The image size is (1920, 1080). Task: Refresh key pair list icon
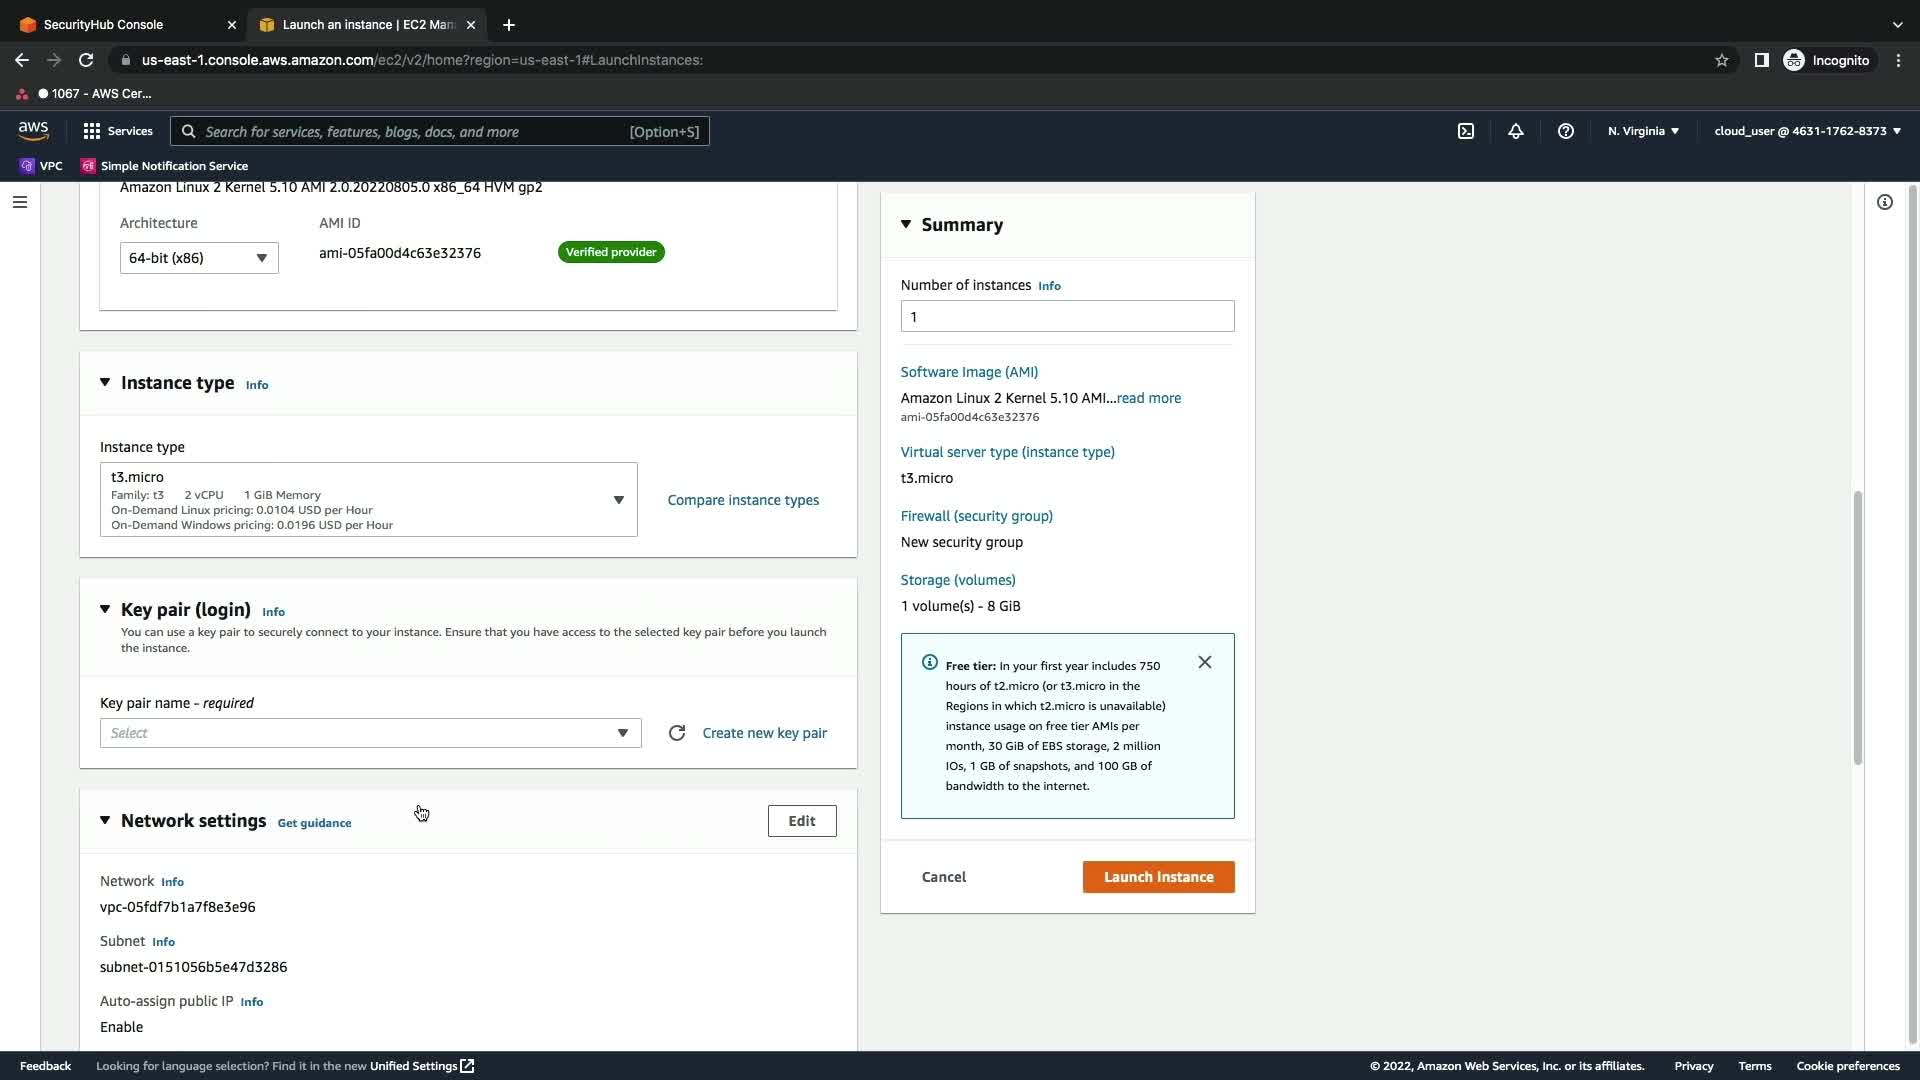tap(677, 733)
